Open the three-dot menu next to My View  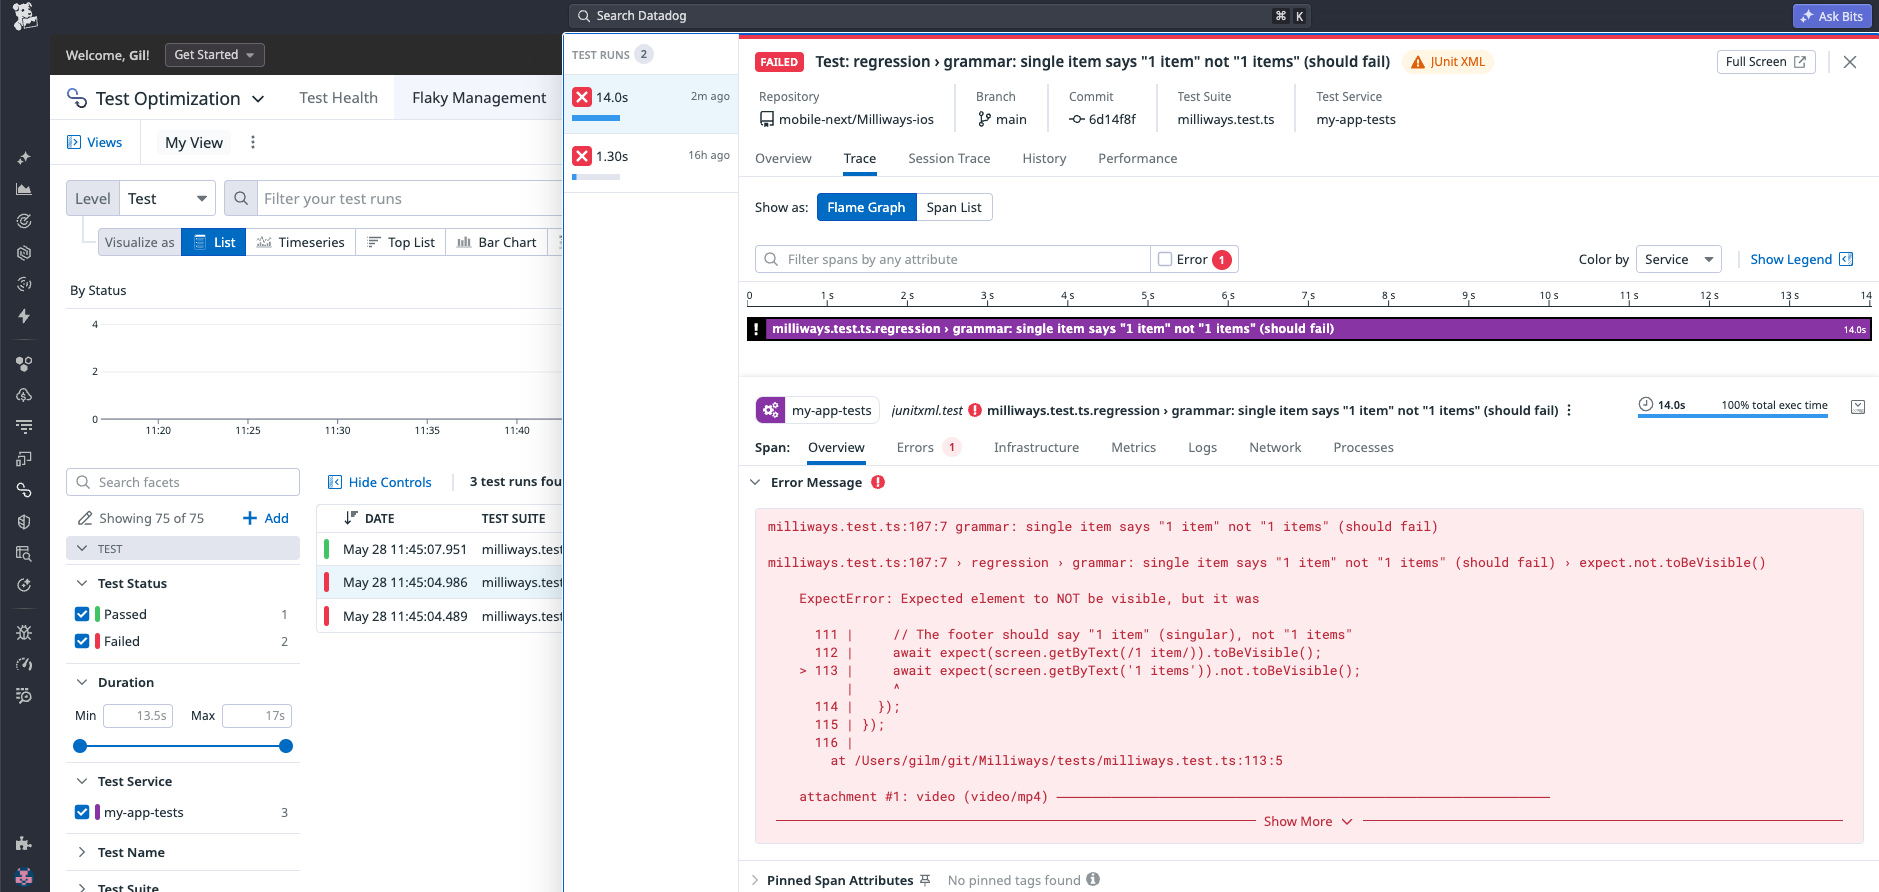[x=253, y=142]
